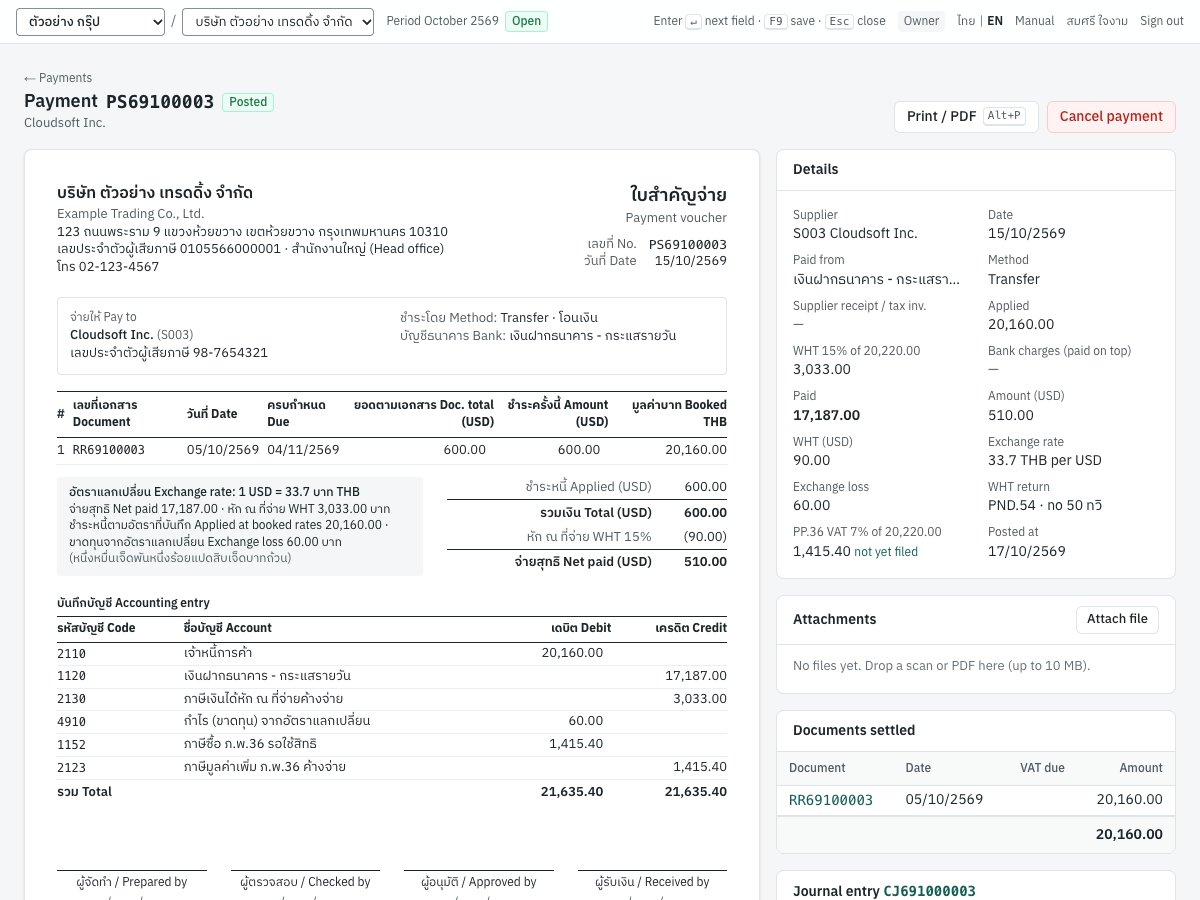Click the F9 save shortcut key hint
The height and width of the screenshot is (900, 1200).
(776, 21)
